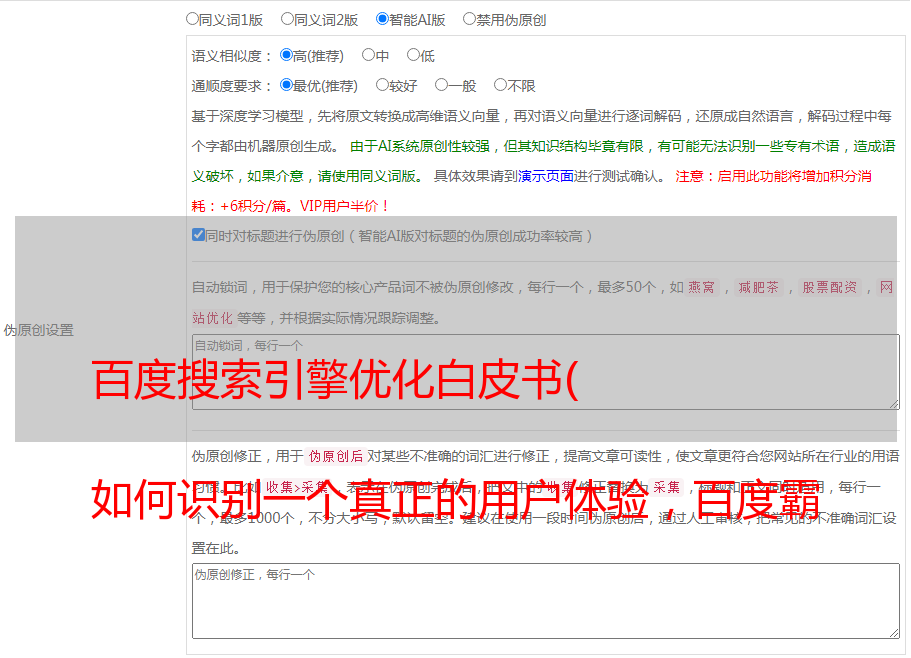Screen dimensions: 911x658
Task: Set 语义相似度 to 高(推荐)
Action: [x=286, y=55]
